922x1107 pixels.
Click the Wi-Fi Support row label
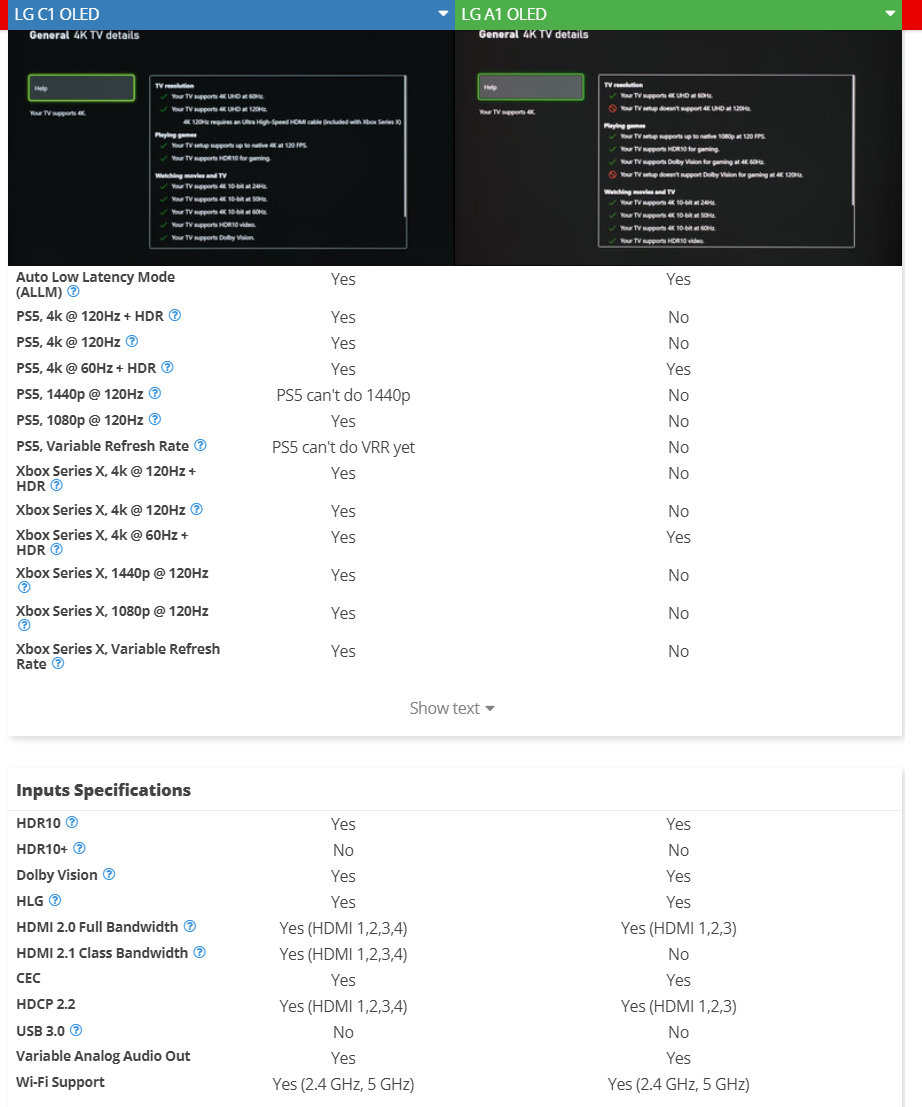tap(61, 1082)
